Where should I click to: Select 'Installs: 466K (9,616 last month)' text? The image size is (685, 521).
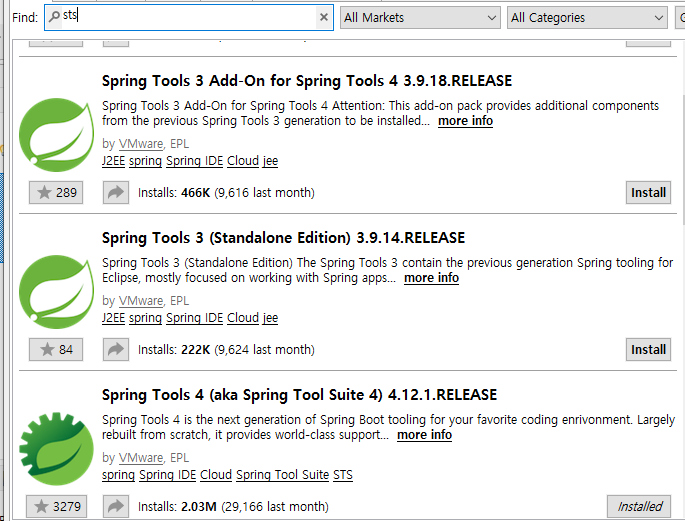(x=226, y=193)
